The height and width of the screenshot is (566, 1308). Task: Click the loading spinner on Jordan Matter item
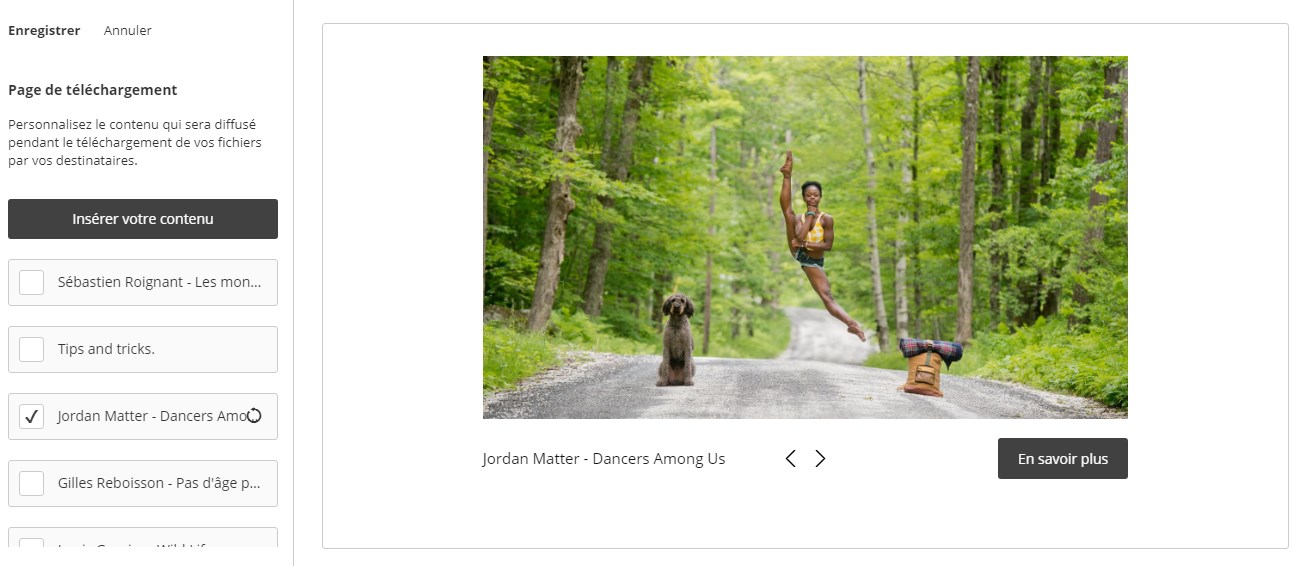click(x=254, y=416)
